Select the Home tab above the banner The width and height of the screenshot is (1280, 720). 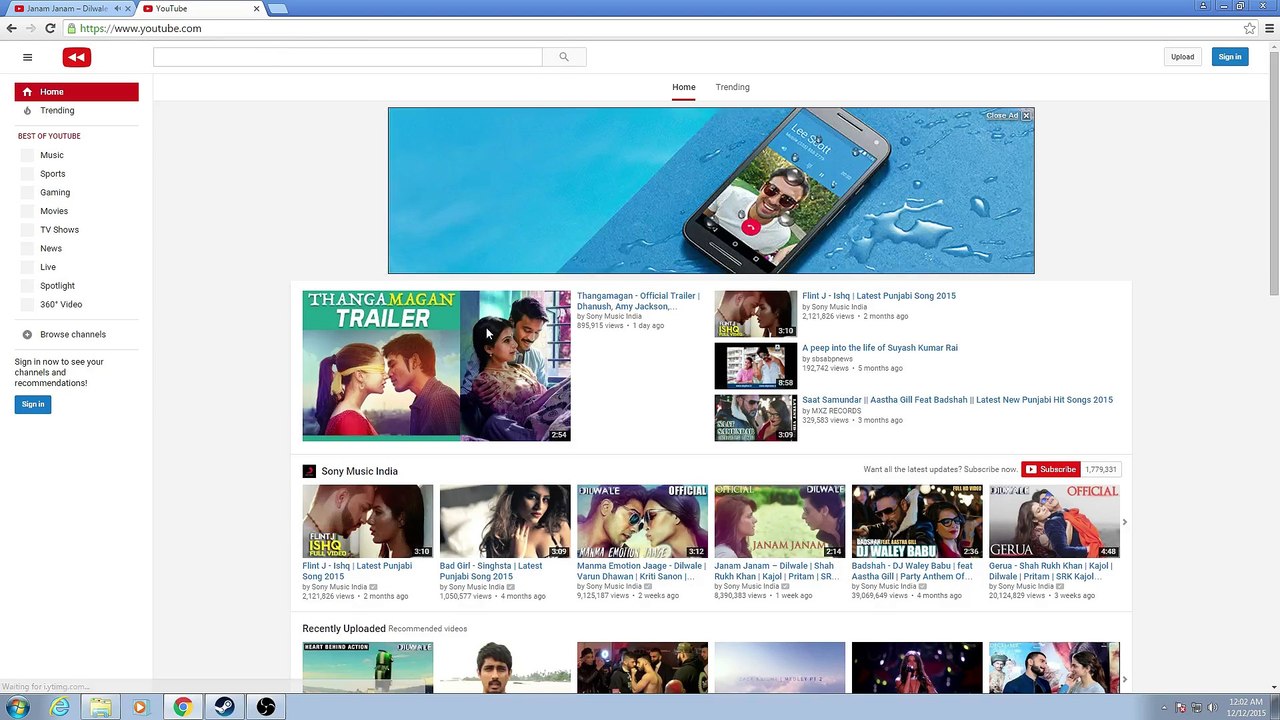click(684, 87)
